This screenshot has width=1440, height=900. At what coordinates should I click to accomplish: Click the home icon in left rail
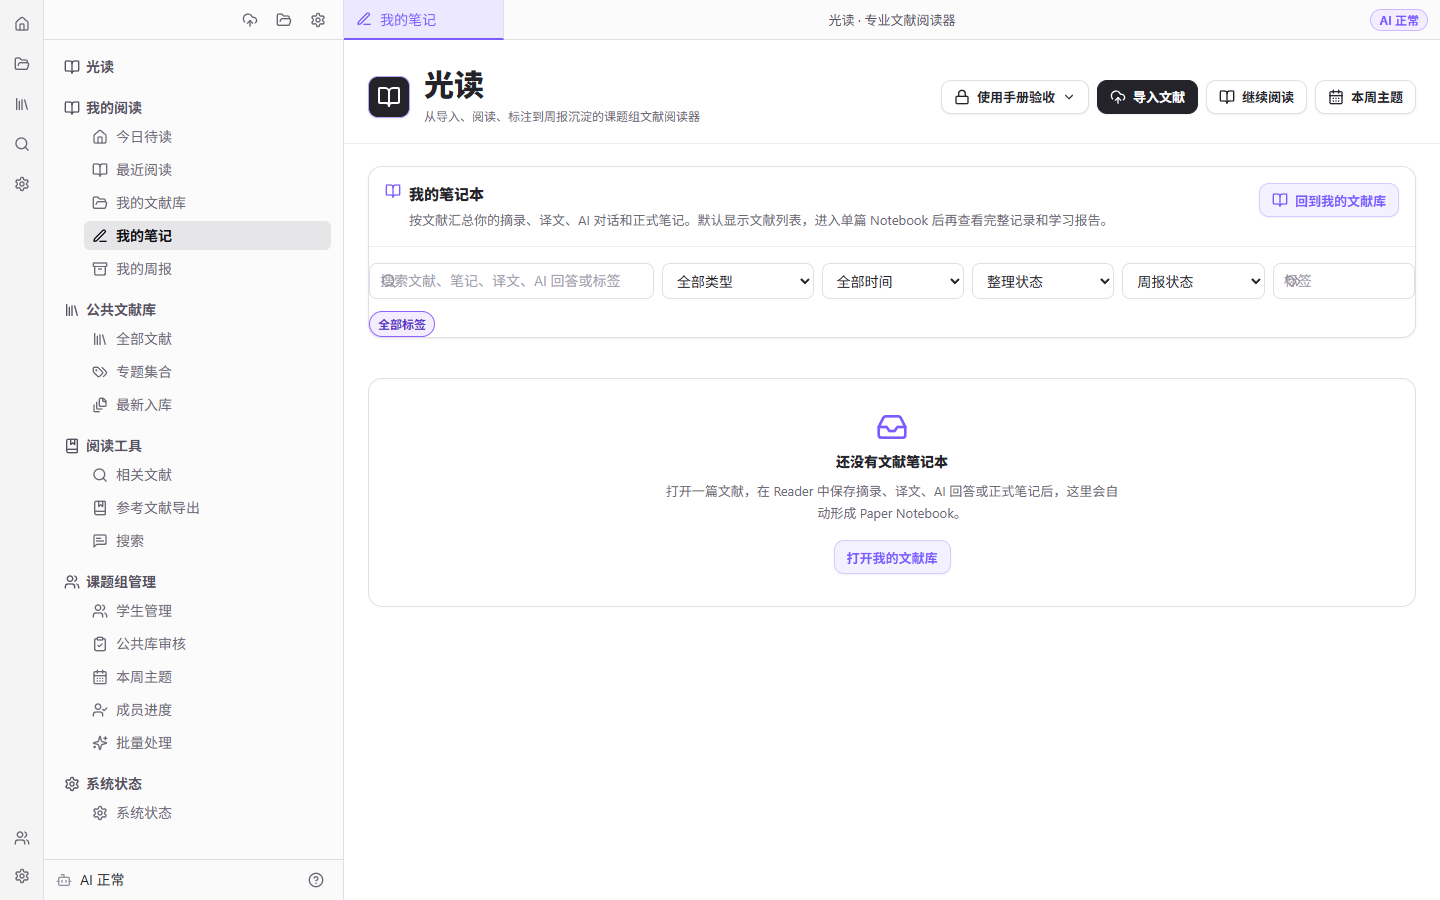(x=22, y=24)
